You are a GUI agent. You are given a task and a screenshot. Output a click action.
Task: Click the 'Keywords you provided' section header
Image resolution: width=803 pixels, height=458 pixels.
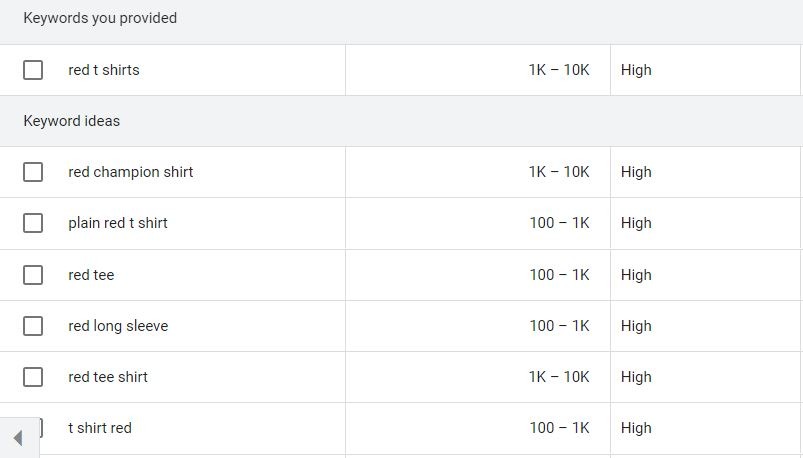[x=100, y=18]
